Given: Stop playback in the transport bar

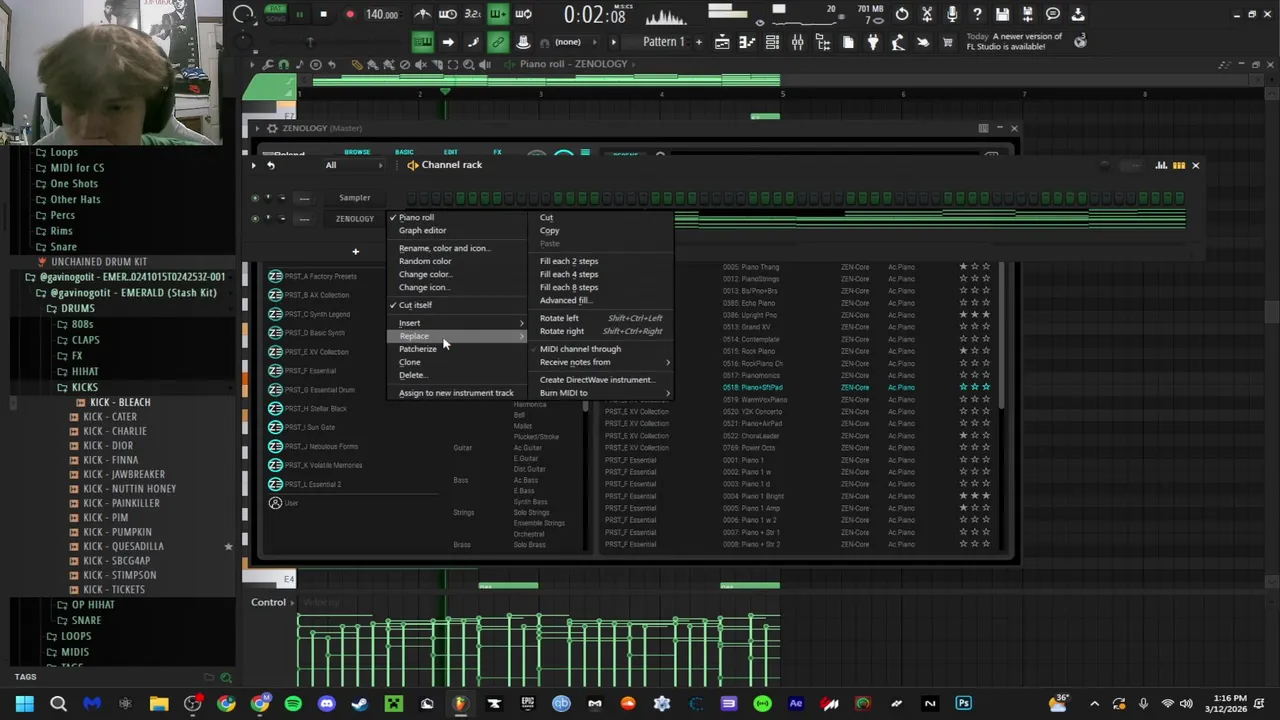Looking at the screenshot, I should (x=323, y=14).
